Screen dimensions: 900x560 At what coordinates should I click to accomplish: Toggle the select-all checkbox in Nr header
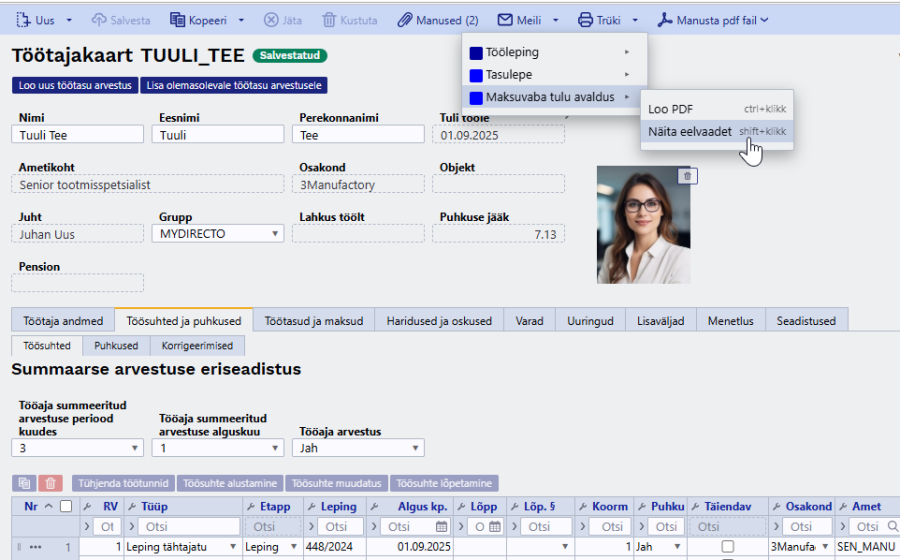pyautogui.click(x=66, y=507)
